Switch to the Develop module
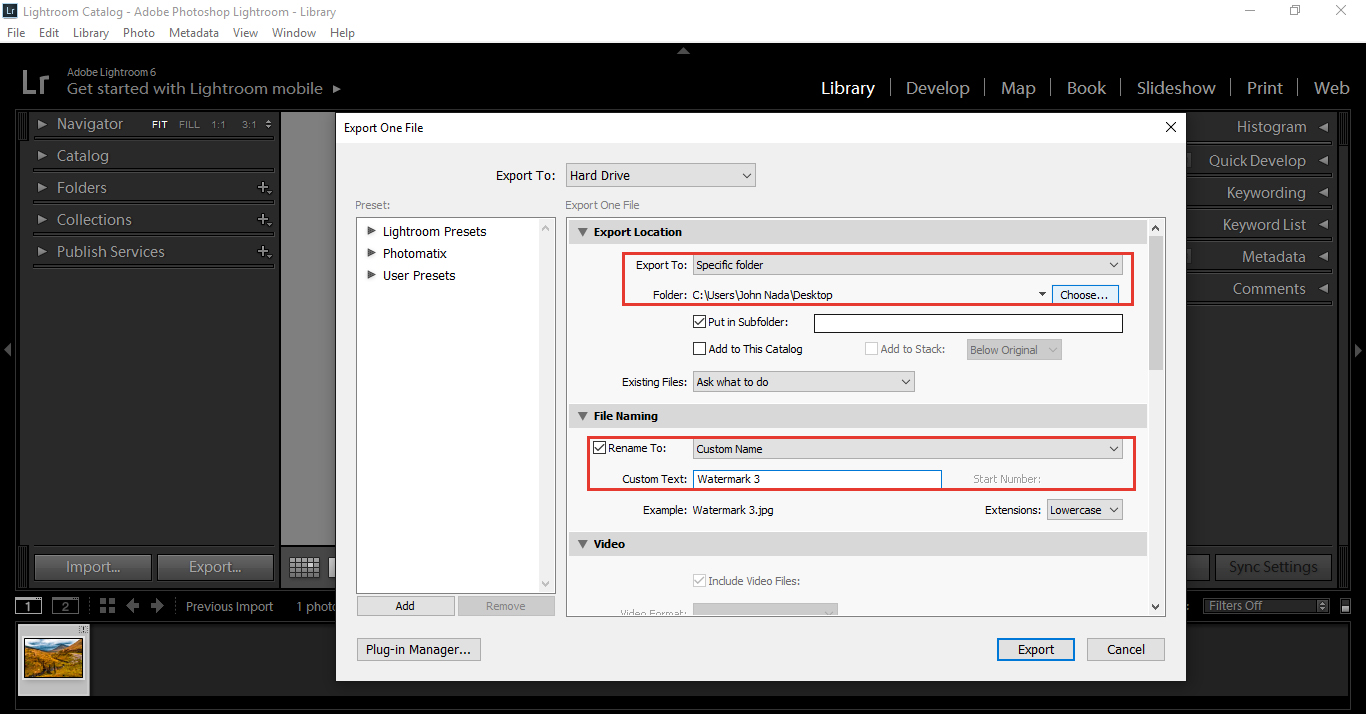Viewport: 1366px width, 714px height. tap(937, 88)
